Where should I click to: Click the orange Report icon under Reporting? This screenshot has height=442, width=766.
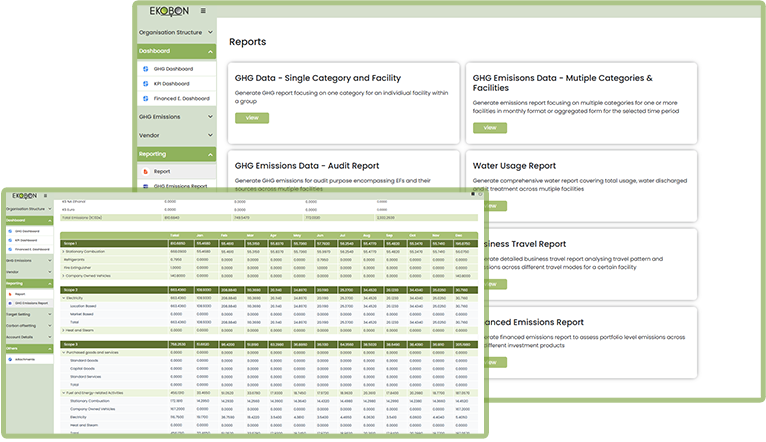[145, 171]
